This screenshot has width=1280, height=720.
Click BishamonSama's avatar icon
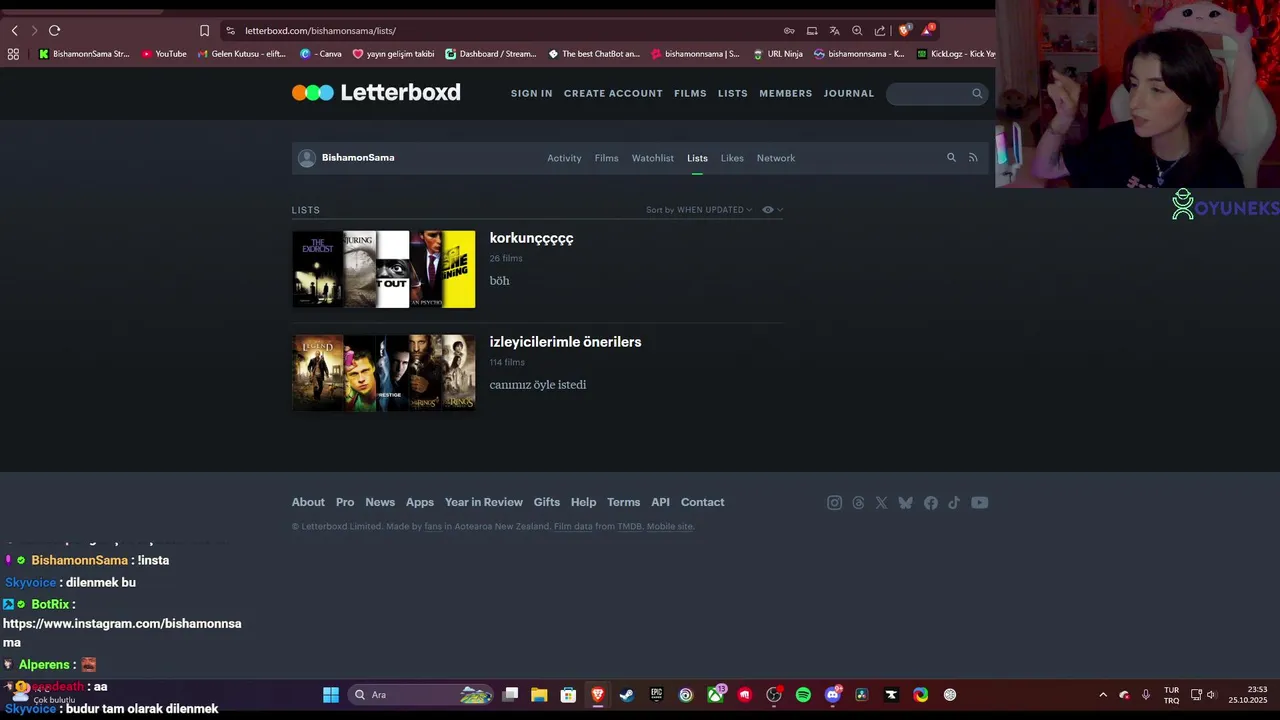click(x=307, y=158)
